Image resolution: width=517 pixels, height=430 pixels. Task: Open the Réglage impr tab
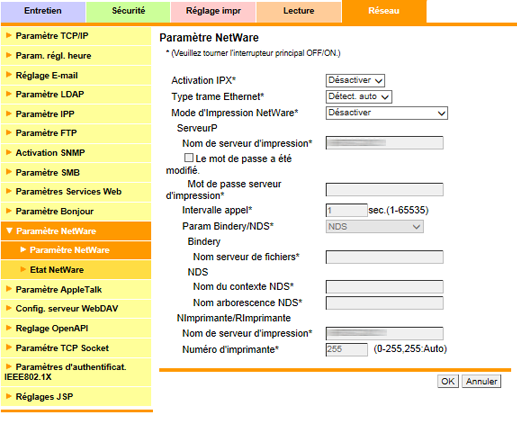[213, 11]
